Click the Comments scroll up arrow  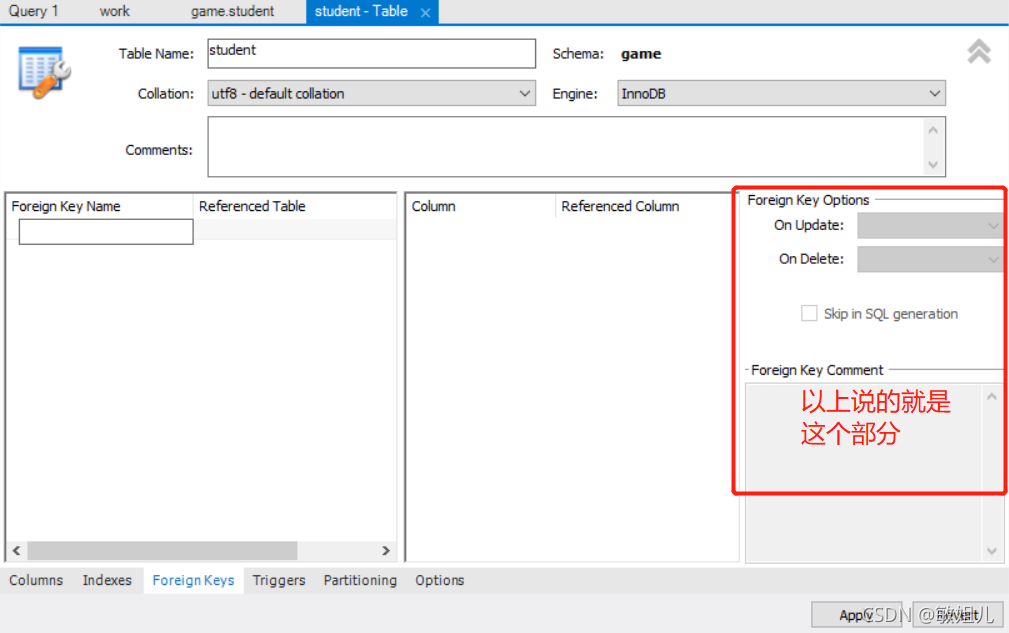[x=934, y=130]
